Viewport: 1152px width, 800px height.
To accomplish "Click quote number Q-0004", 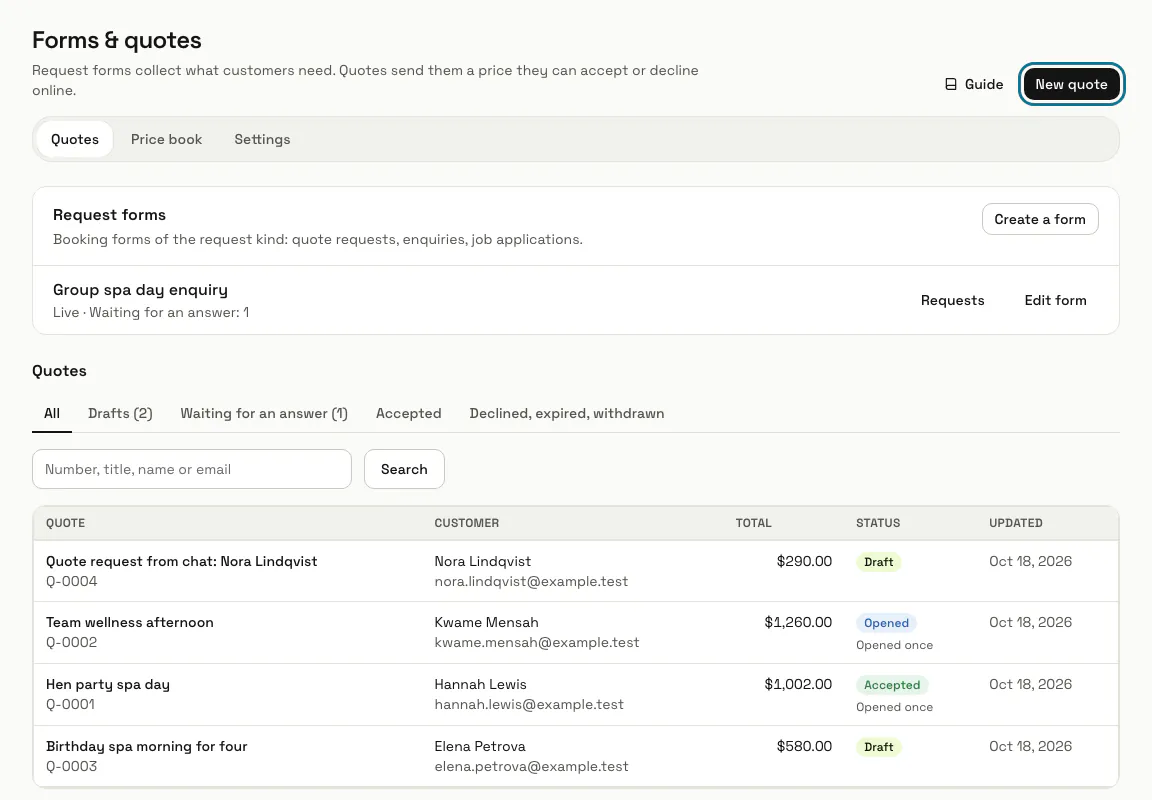I will 72,581.
